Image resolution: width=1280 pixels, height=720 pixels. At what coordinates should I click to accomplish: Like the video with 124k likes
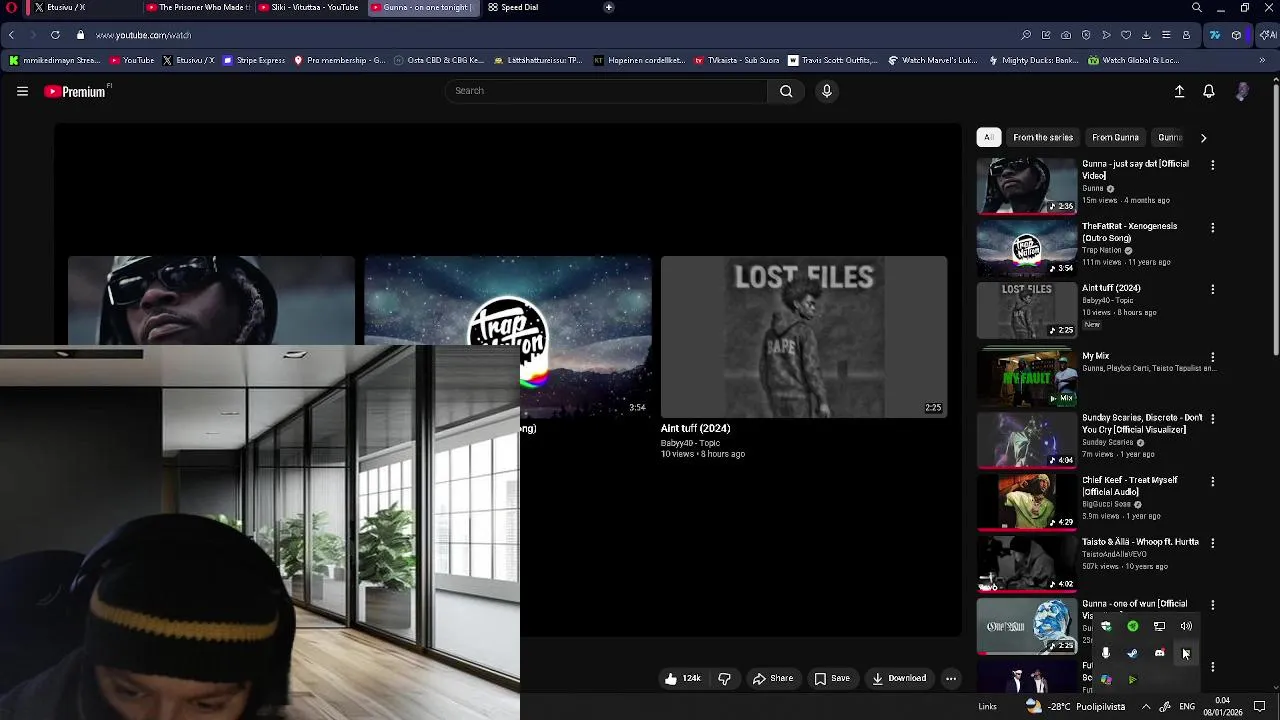(x=682, y=678)
